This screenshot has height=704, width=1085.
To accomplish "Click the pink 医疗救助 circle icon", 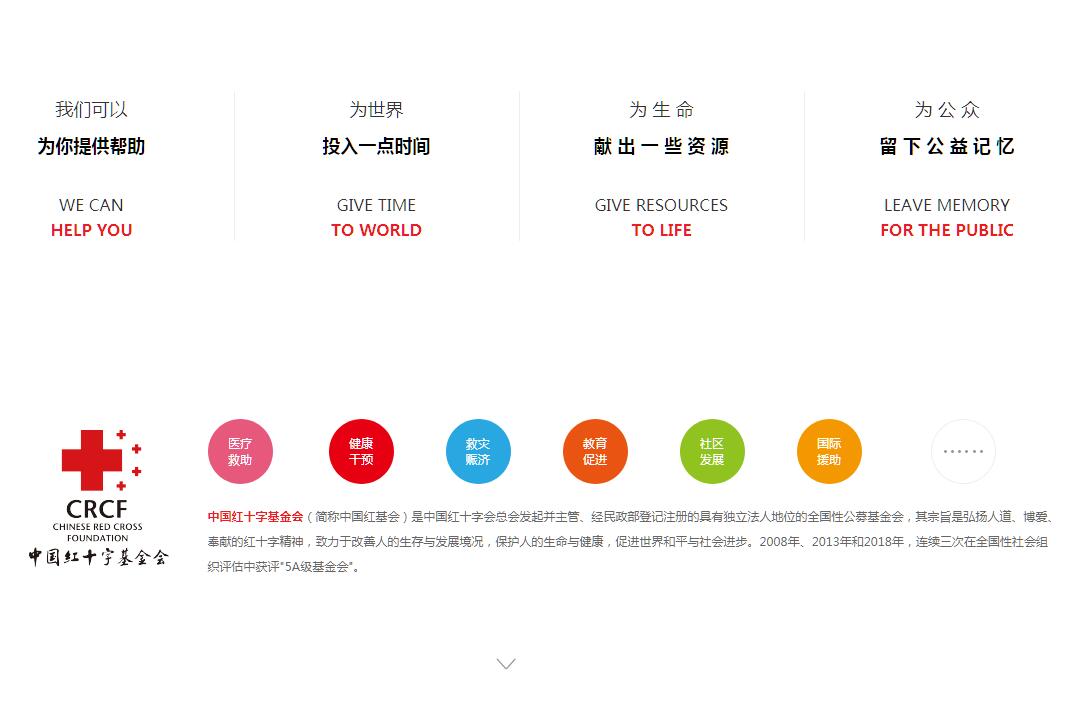I will tap(240, 452).
